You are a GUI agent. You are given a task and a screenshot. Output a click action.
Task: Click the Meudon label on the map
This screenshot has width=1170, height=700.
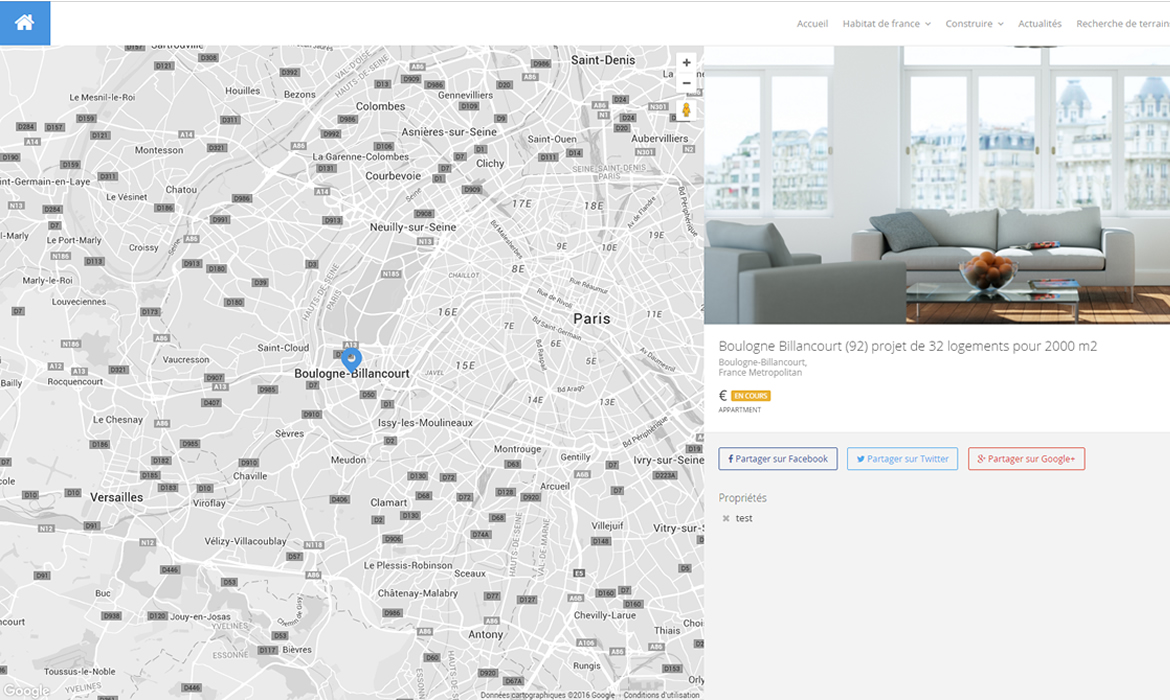[348, 460]
